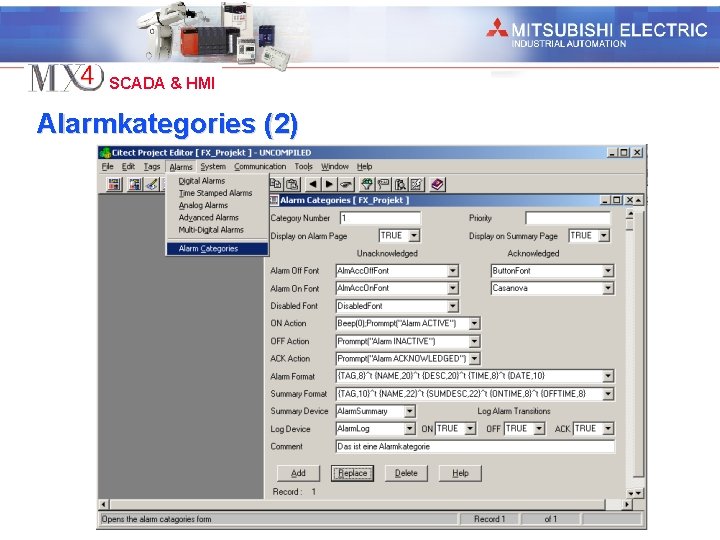Click the first toolbar icon below File menu

[114, 185]
